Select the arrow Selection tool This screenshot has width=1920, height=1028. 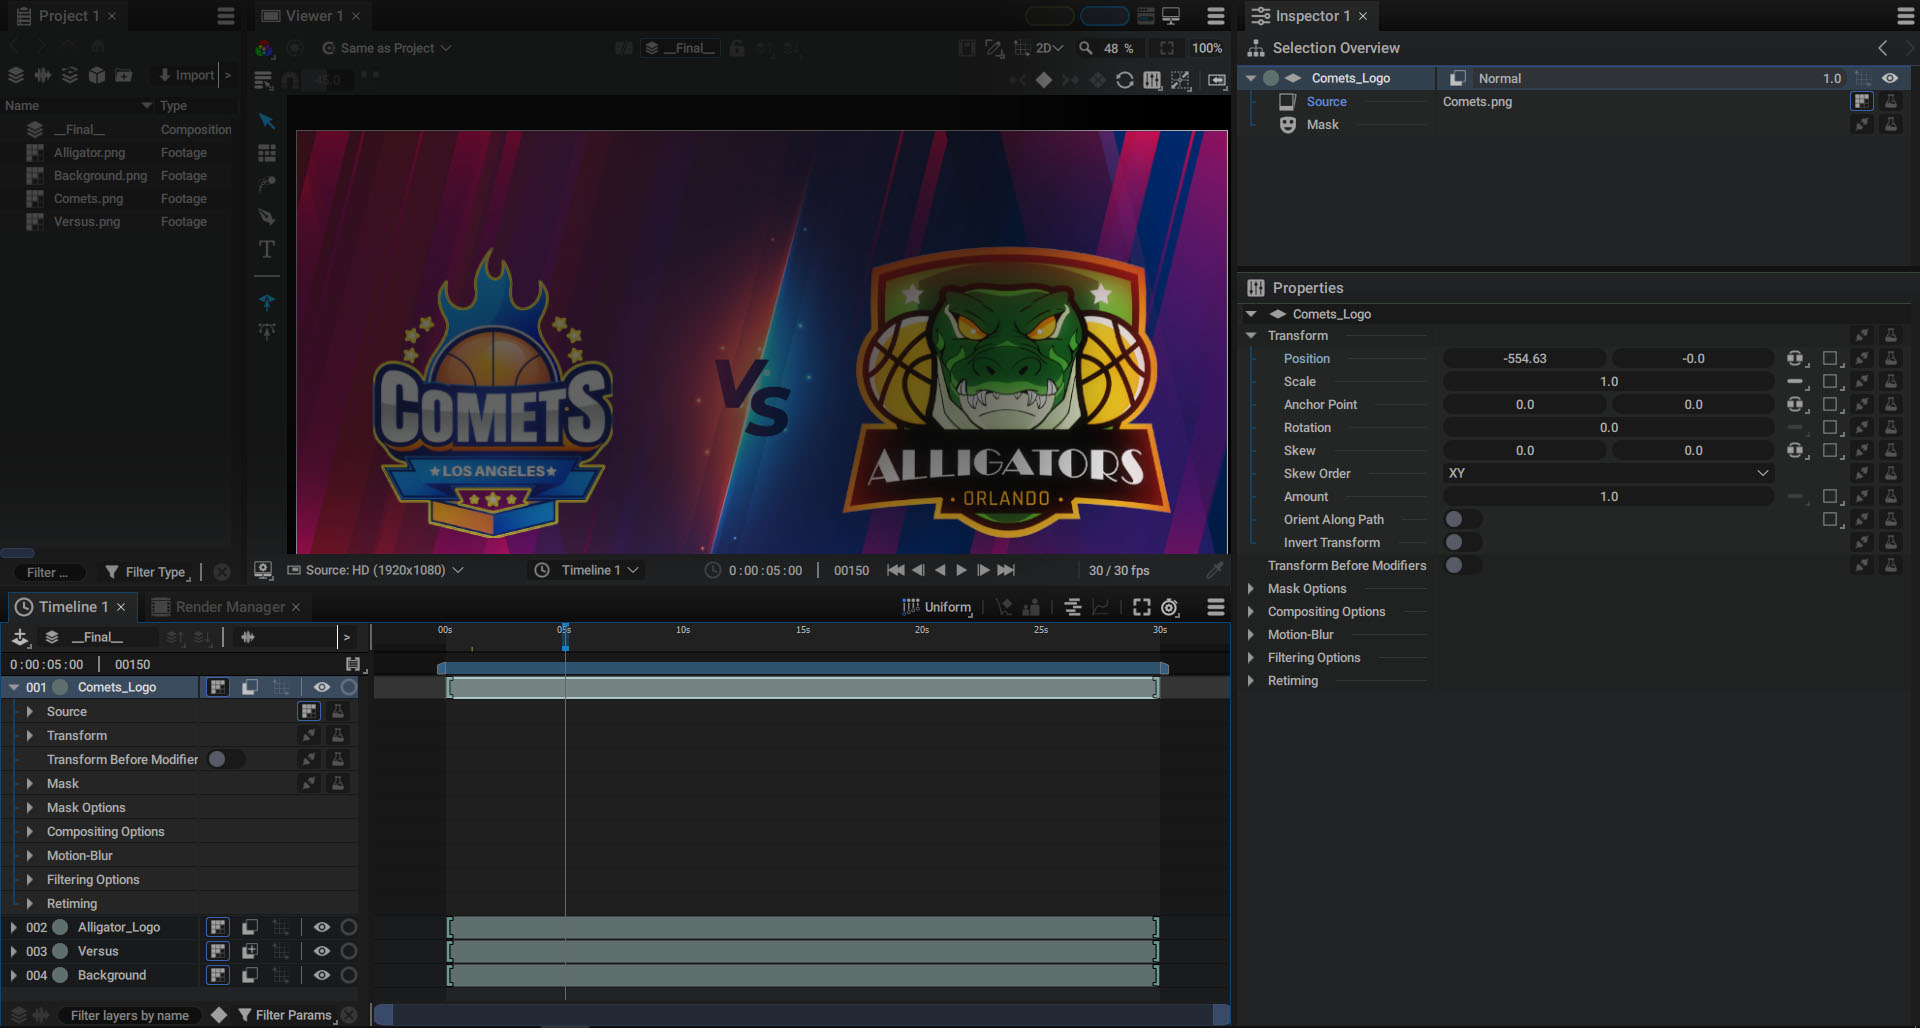(x=267, y=121)
